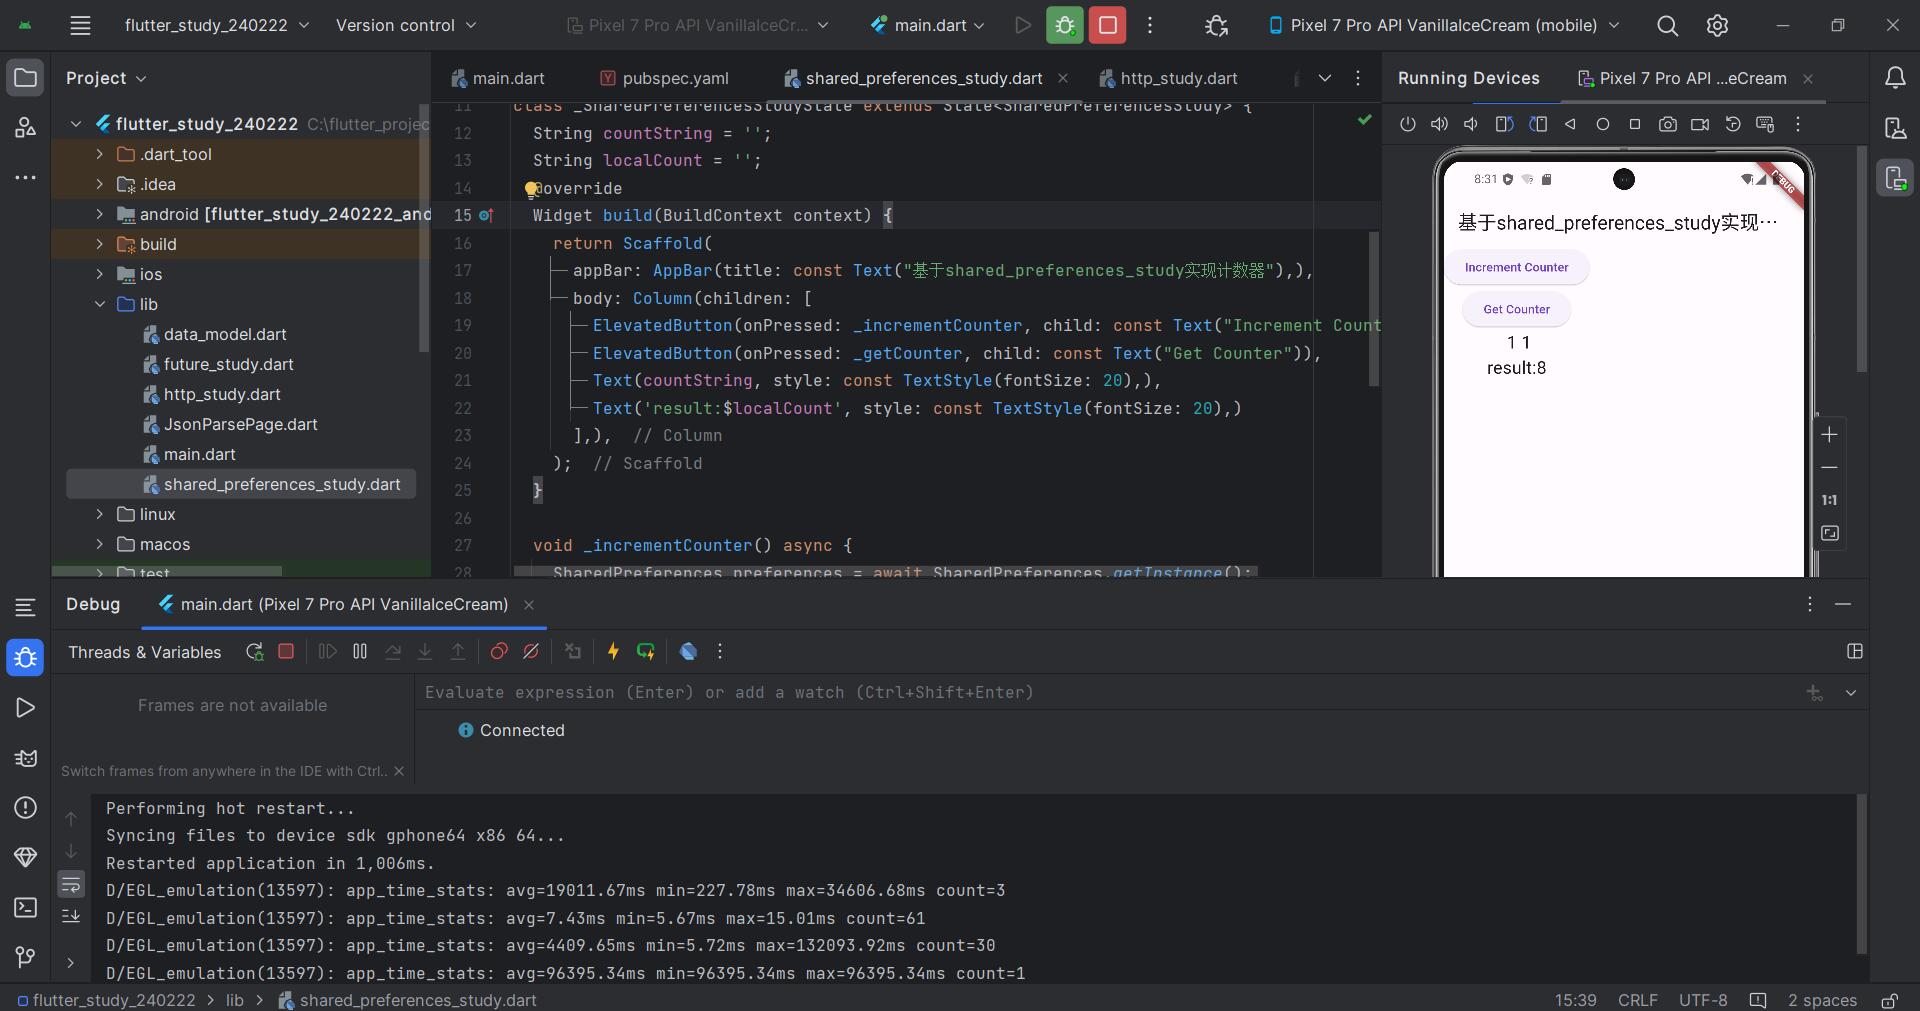Click the emulator volume down icon
The width and height of the screenshot is (1920, 1011).
point(1471,124)
